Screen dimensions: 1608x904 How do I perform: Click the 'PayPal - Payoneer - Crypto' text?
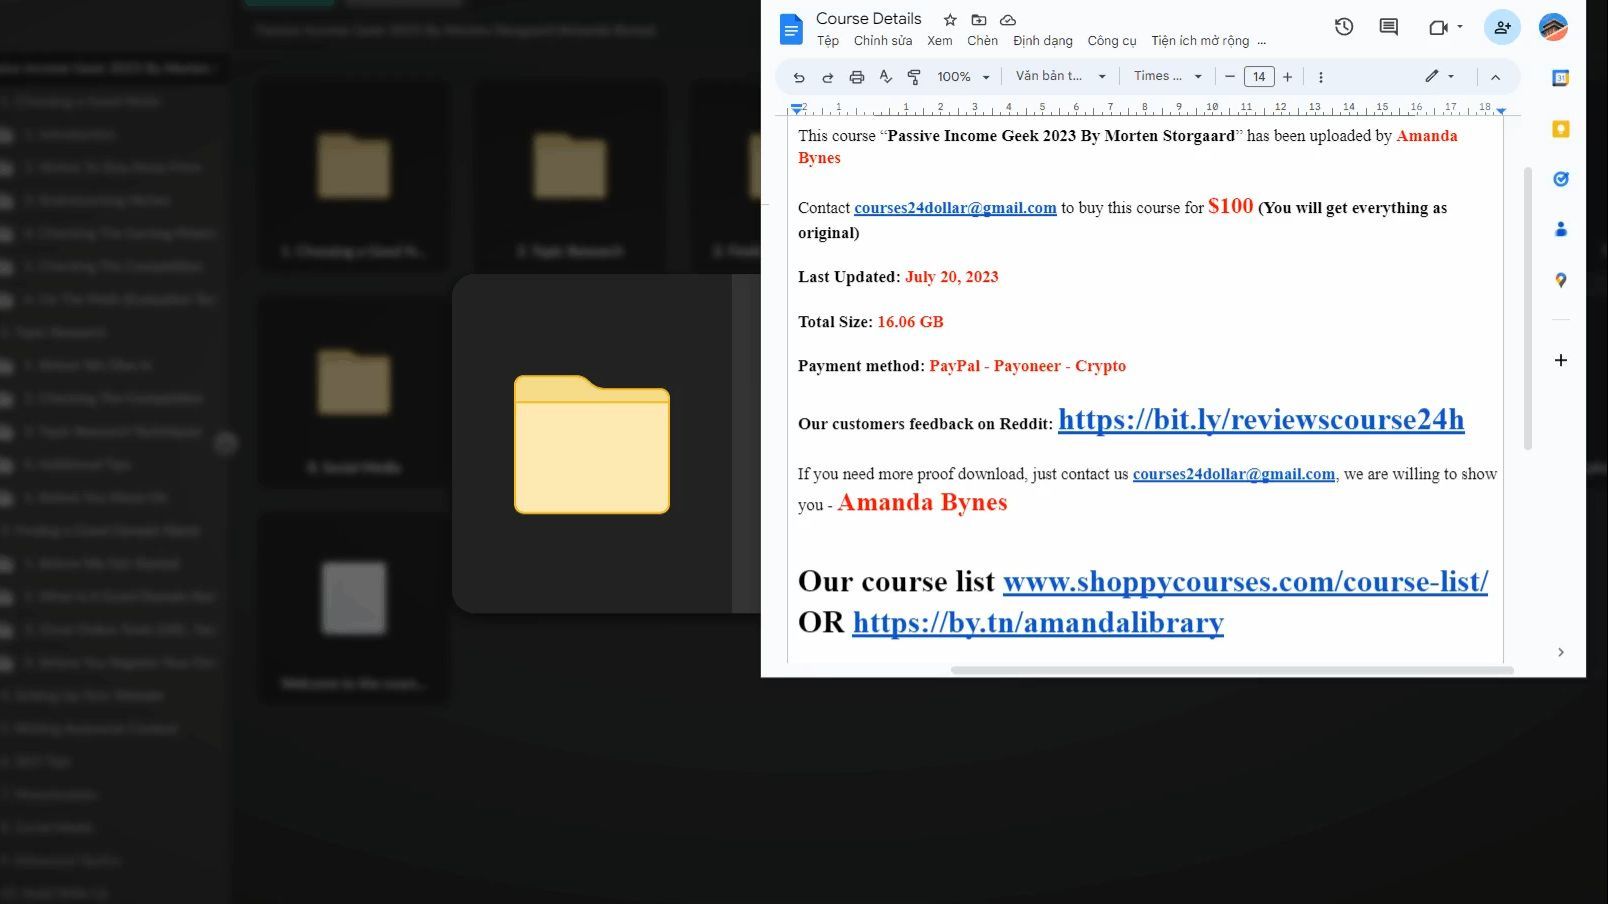coord(1028,366)
